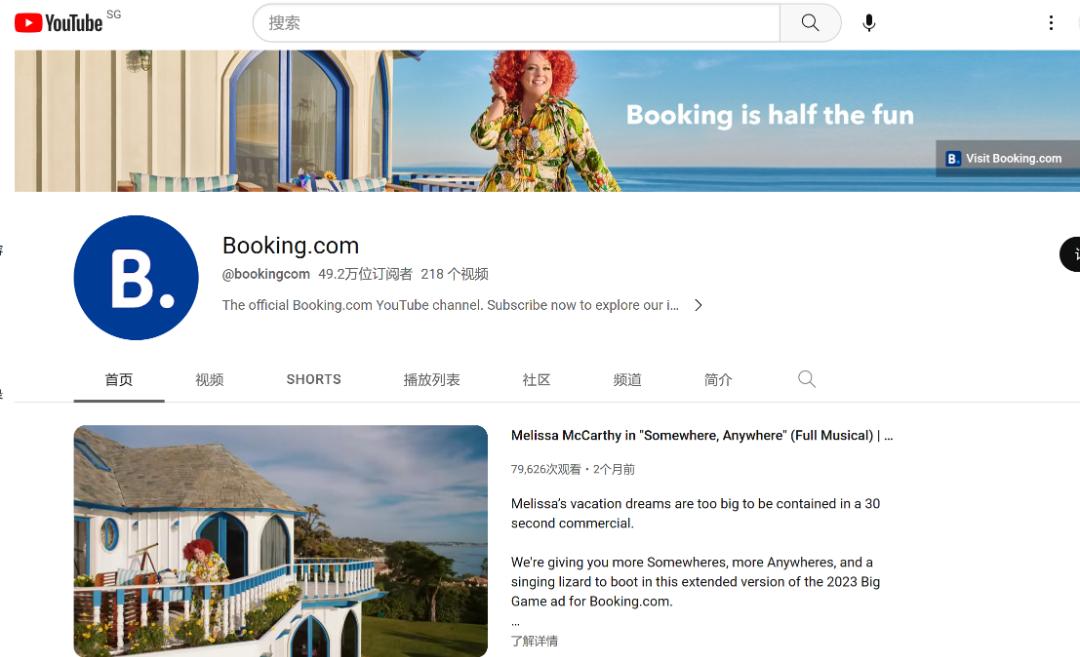Click the Booking.com channel name heading

(290, 245)
